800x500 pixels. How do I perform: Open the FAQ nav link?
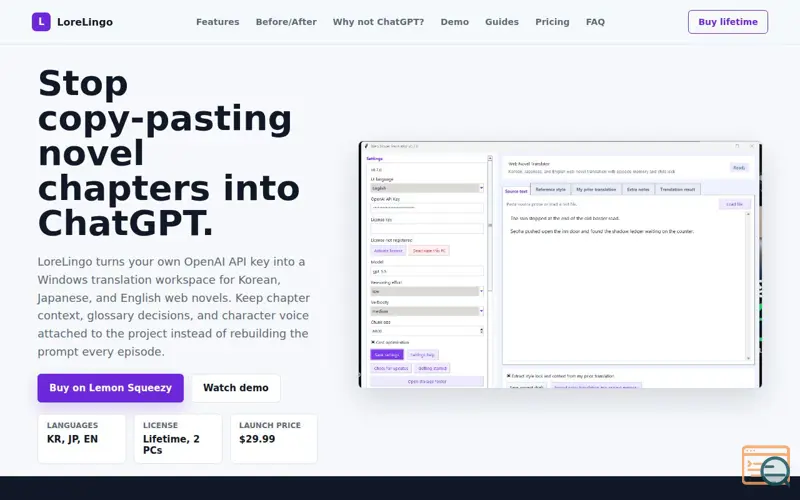point(595,22)
